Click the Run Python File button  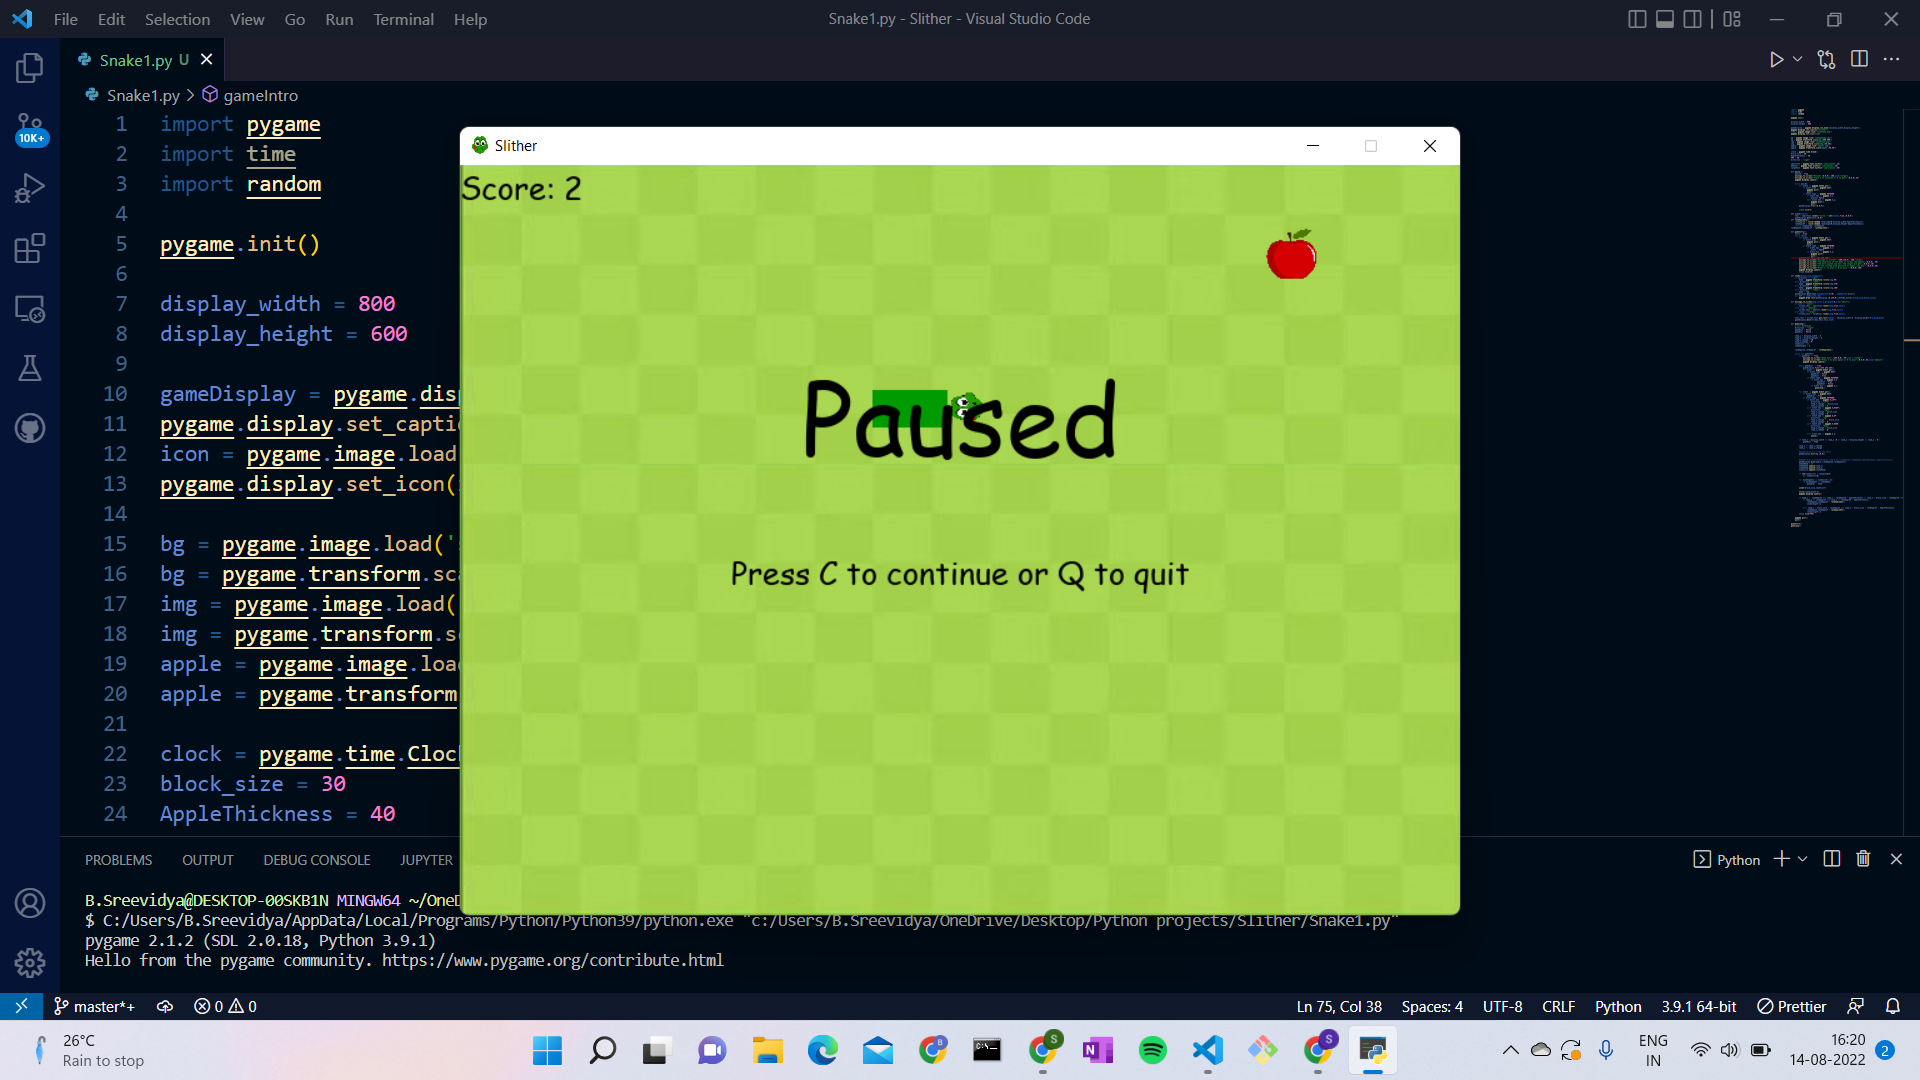click(x=1776, y=60)
